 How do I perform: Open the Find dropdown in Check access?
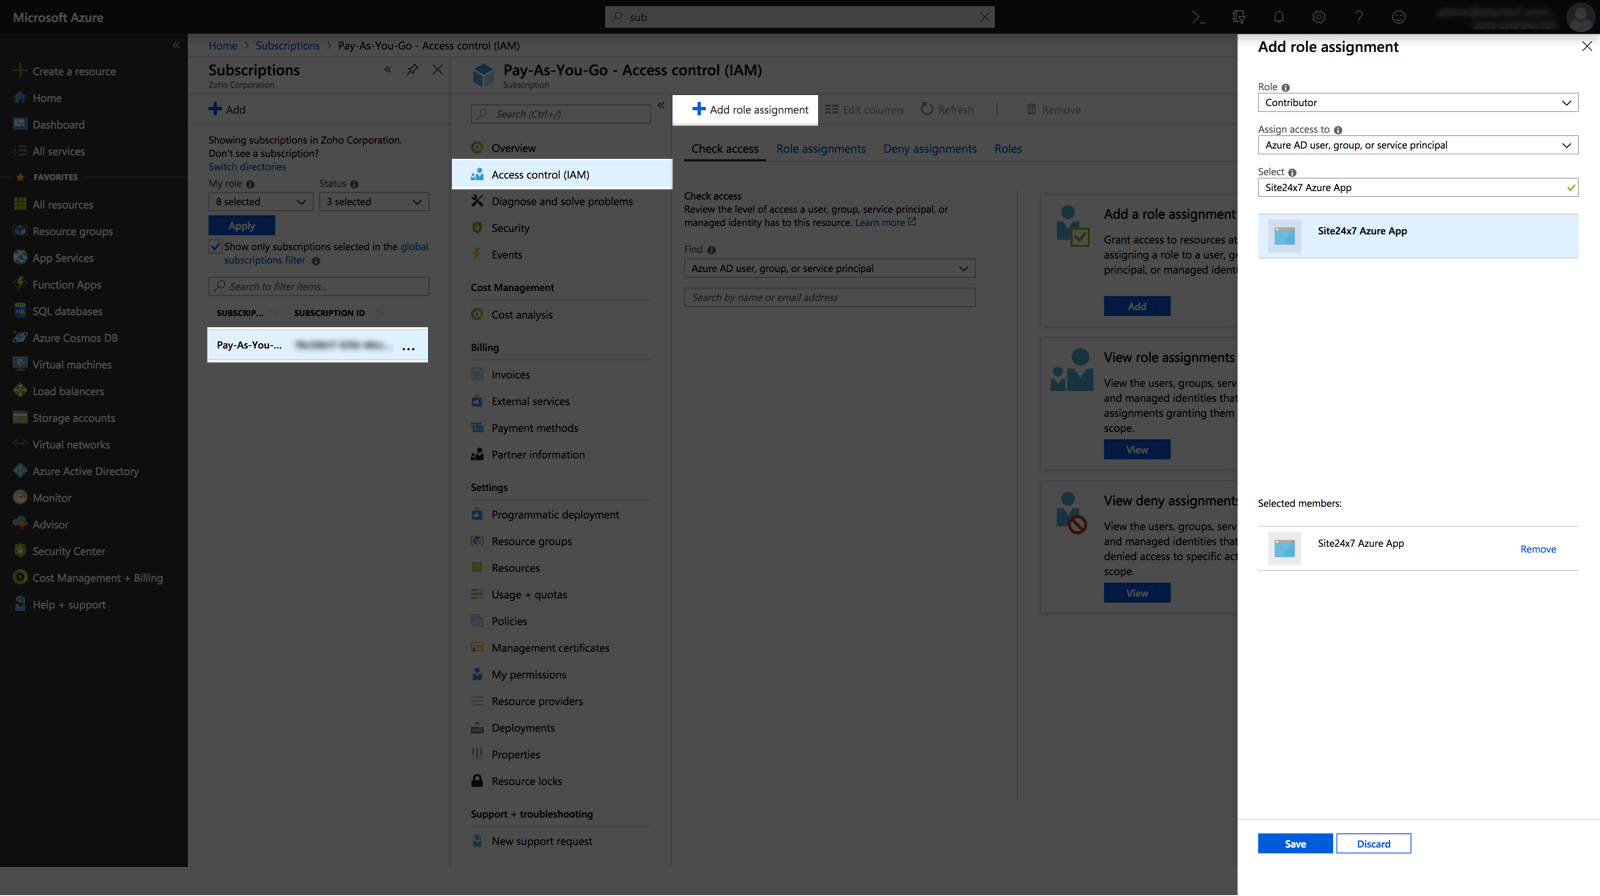pos(830,269)
